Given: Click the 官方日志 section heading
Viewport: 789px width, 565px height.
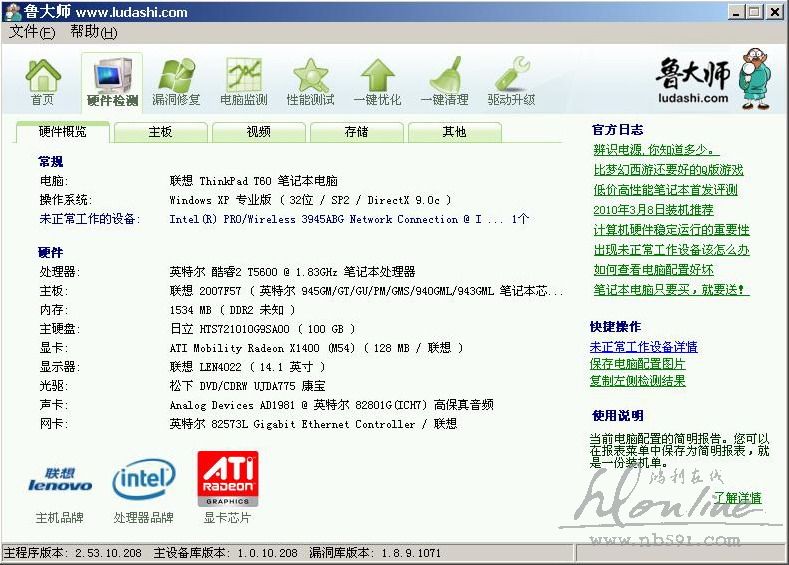Looking at the screenshot, I should point(618,130).
